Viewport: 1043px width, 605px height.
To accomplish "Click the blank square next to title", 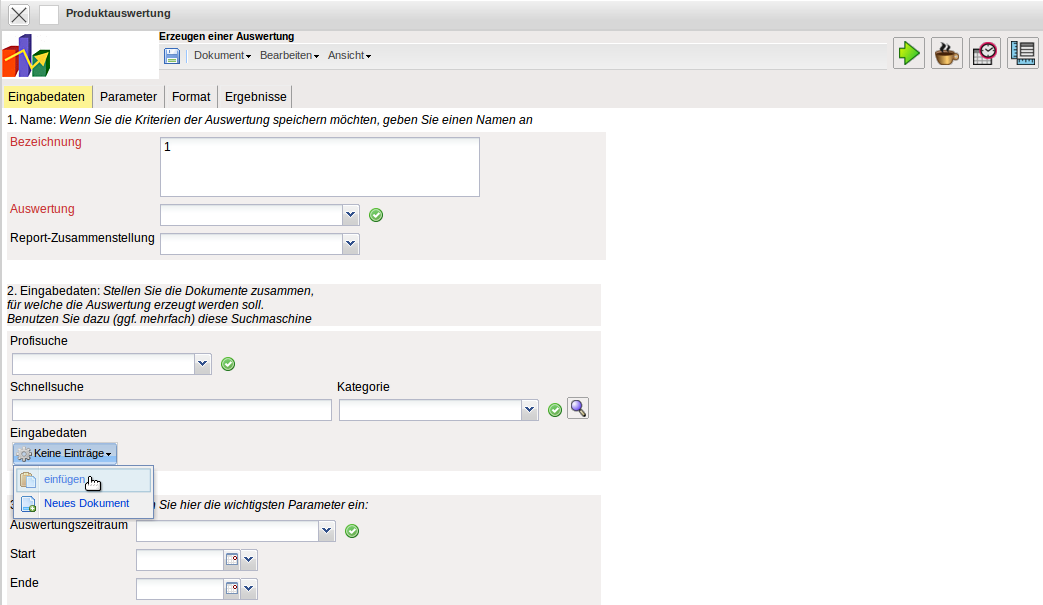I will point(49,15).
